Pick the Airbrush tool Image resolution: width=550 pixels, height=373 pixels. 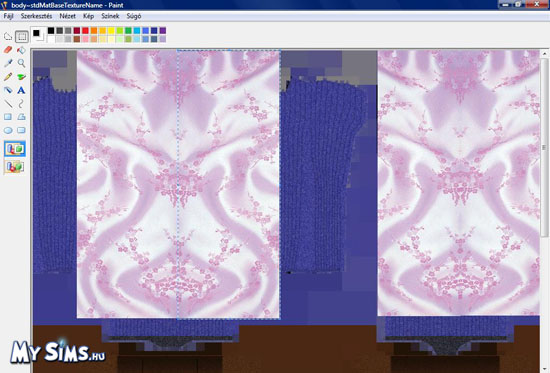[x=8, y=90]
